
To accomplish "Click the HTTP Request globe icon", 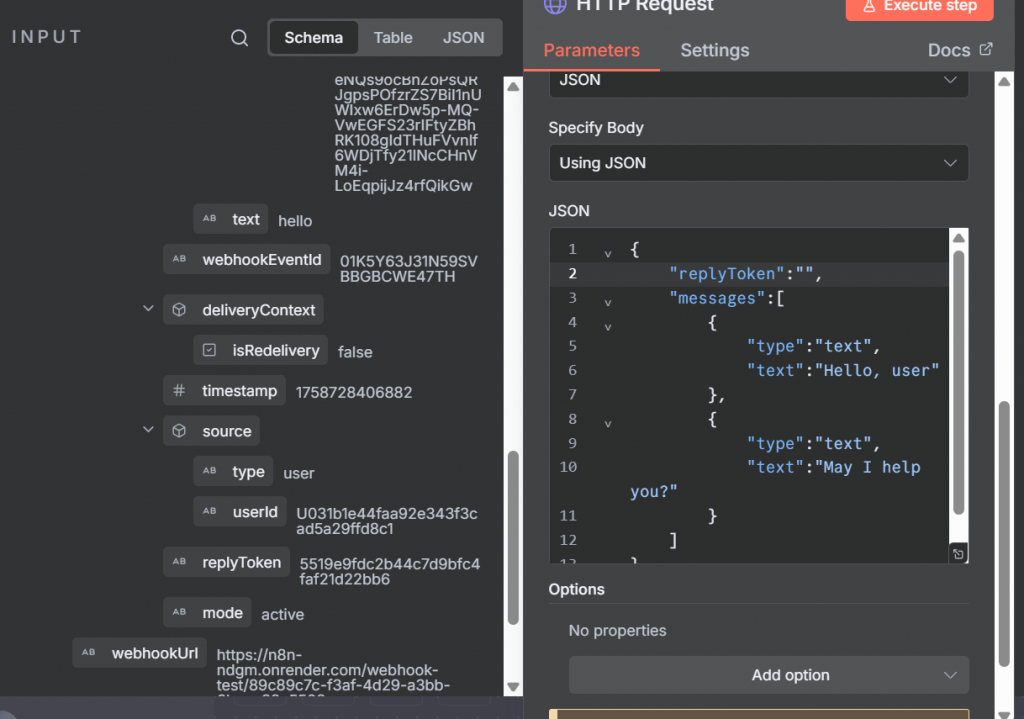I will pos(555,6).
